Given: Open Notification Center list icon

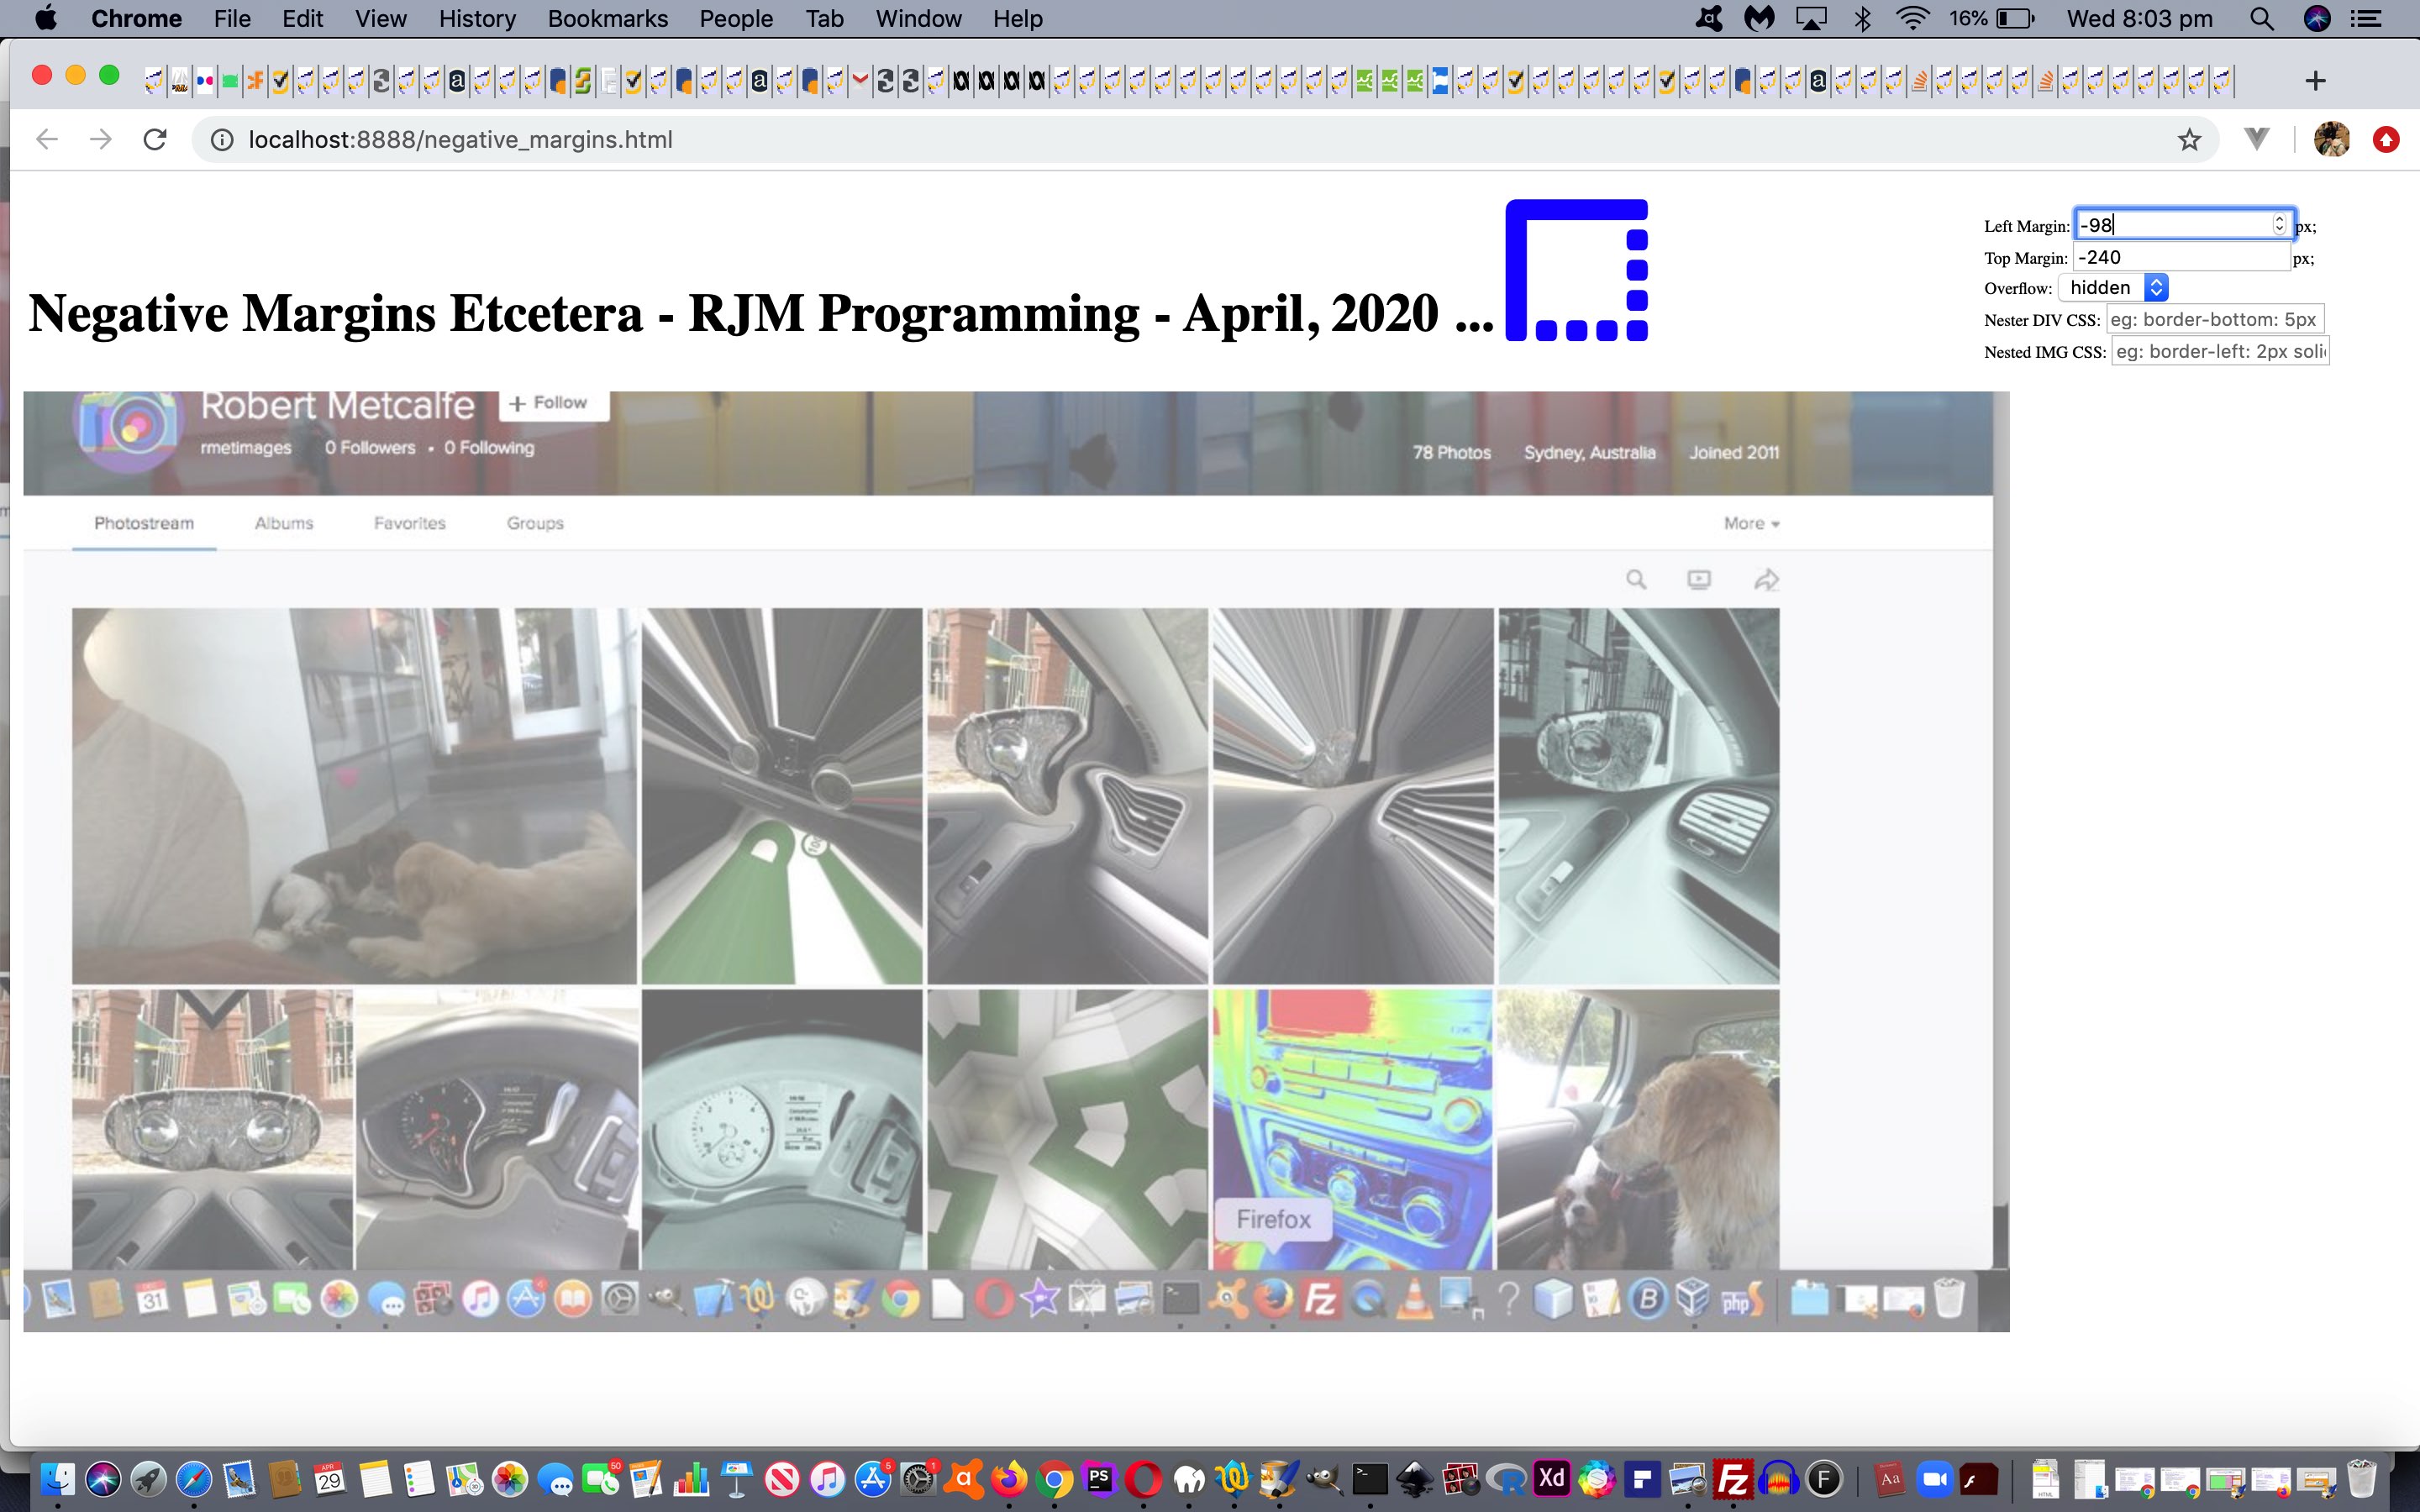Looking at the screenshot, I should point(2366,18).
